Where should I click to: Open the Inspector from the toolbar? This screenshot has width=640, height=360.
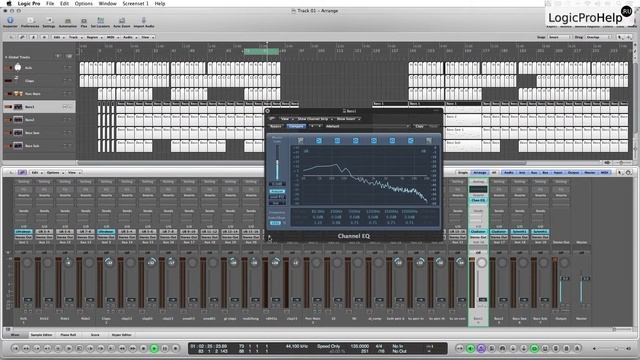[10, 22]
